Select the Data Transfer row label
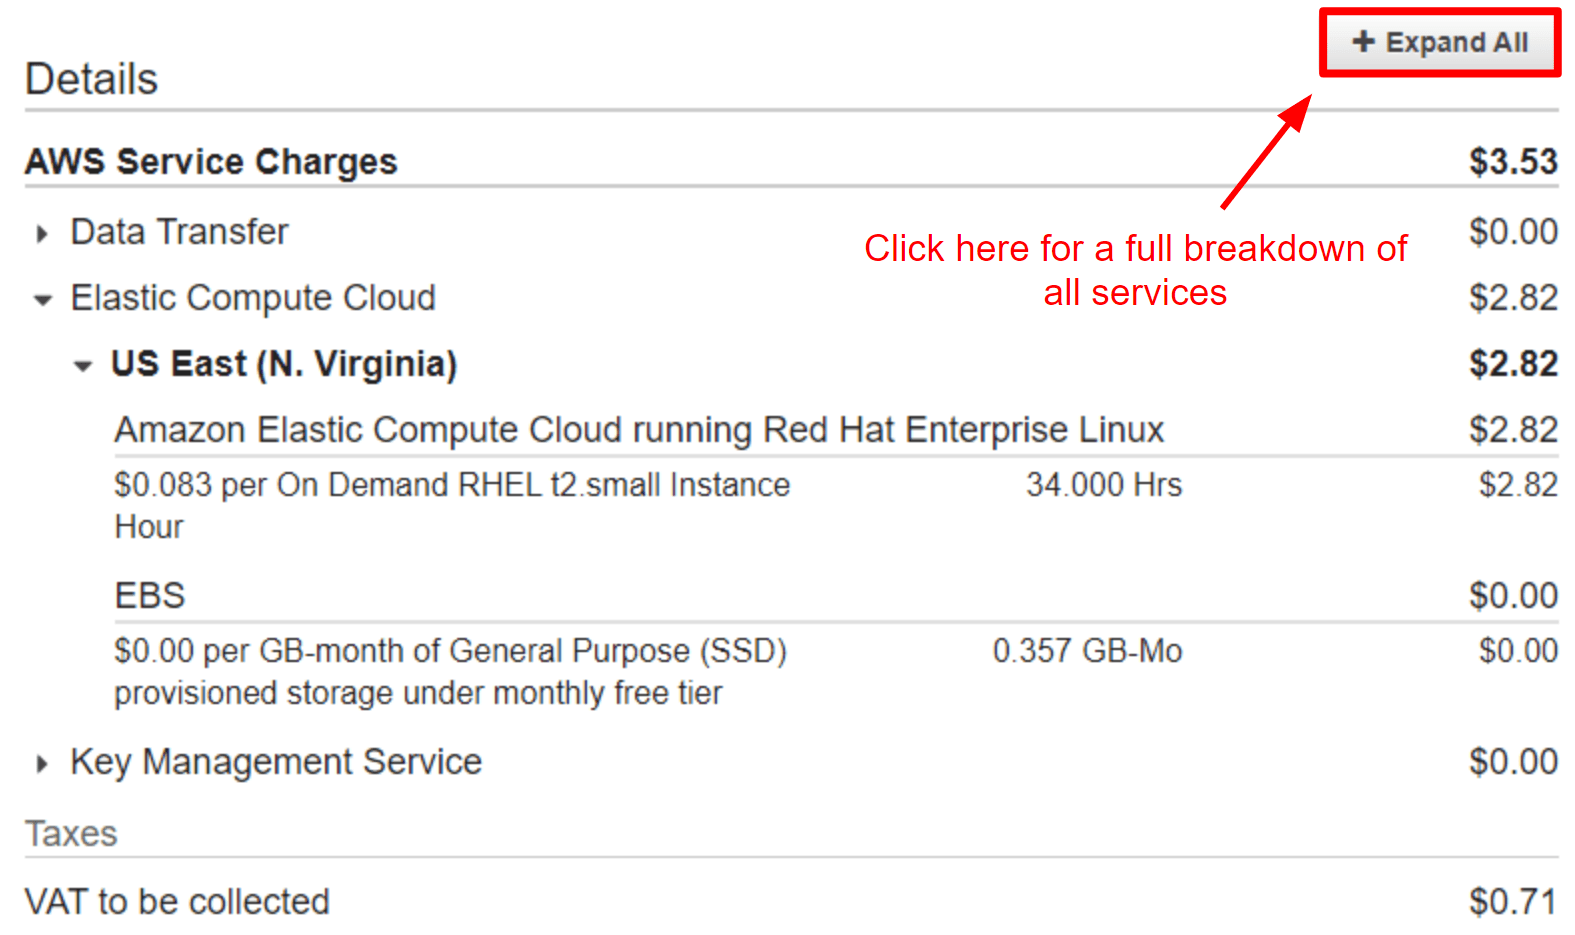The image size is (1575, 935). (179, 232)
